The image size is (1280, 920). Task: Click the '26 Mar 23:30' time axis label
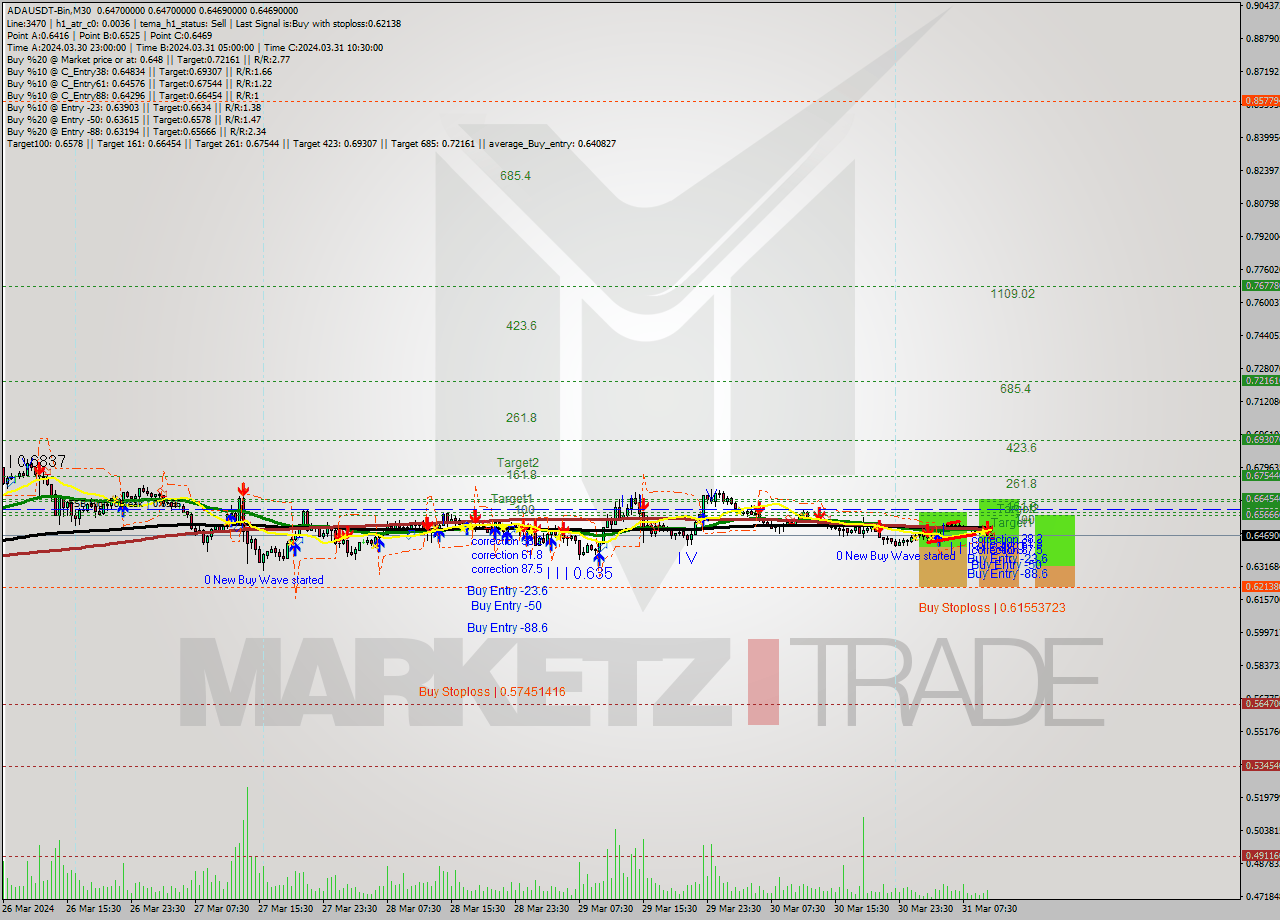click(x=157, y=909)
